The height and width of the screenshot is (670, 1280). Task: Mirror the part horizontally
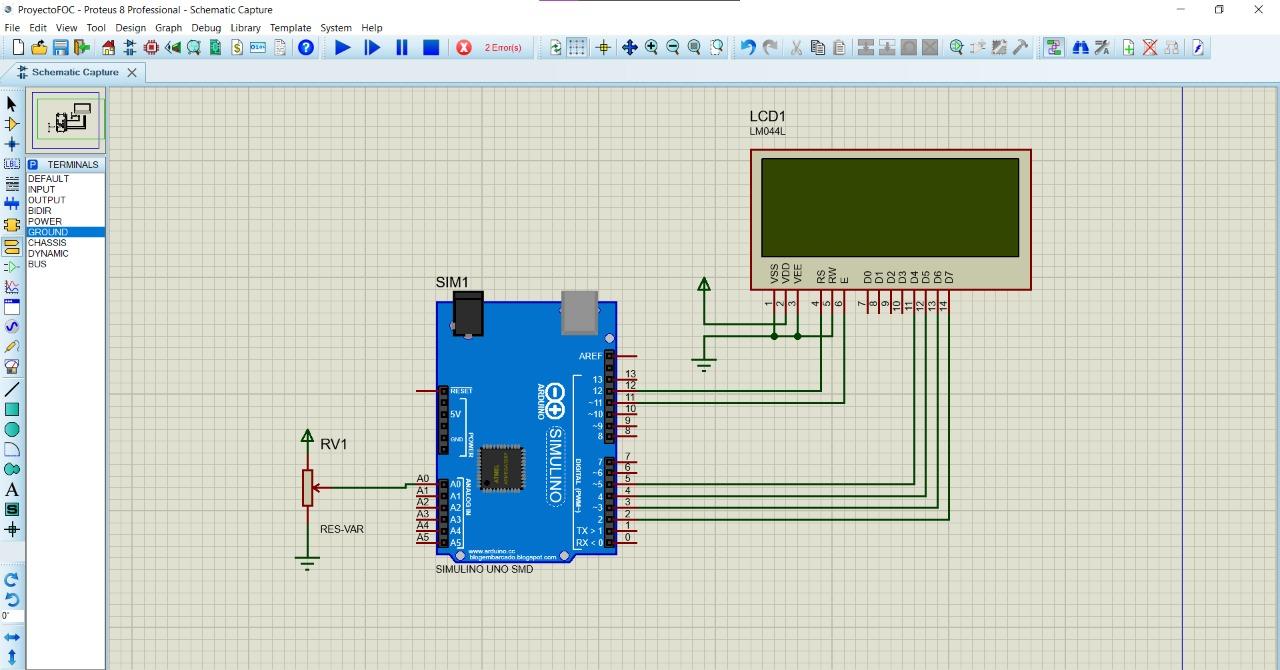12,637
